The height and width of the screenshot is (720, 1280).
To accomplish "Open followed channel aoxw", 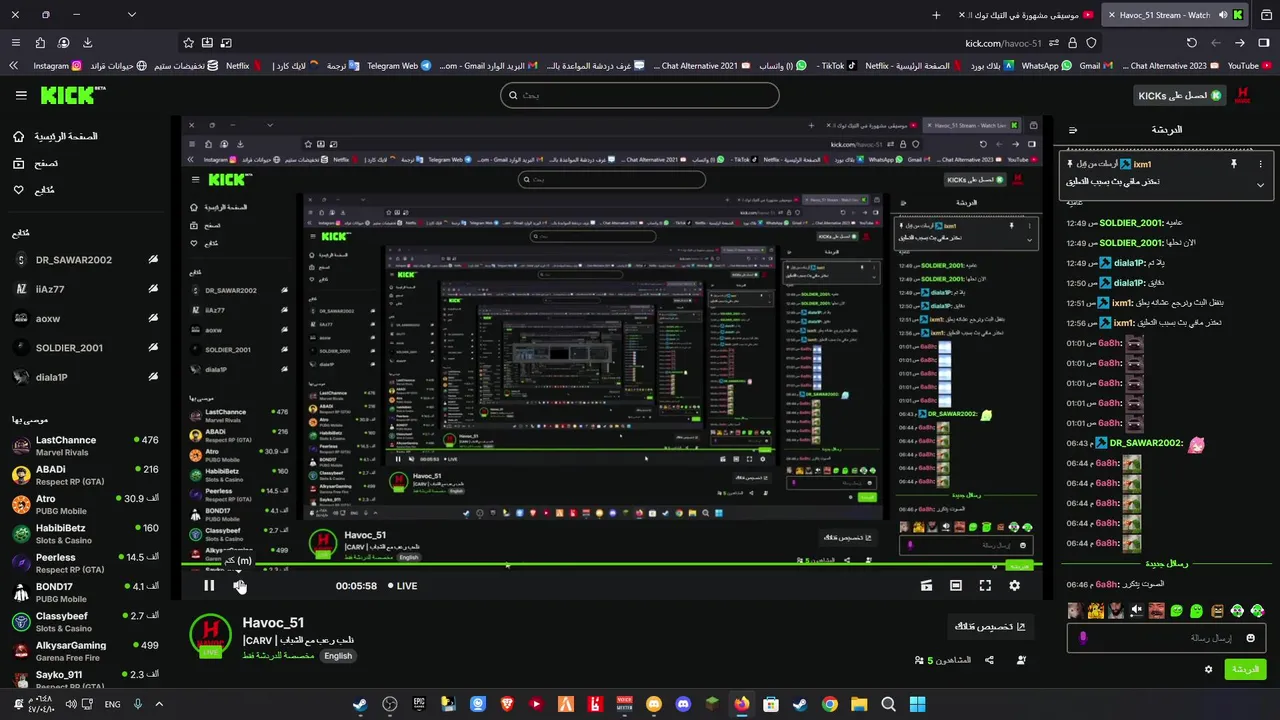I will (x=87, y=318).
